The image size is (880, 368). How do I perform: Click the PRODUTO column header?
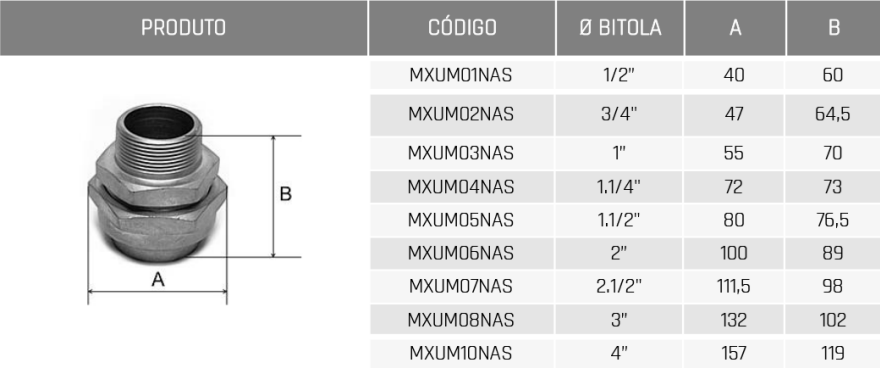[x=184, y=27]
